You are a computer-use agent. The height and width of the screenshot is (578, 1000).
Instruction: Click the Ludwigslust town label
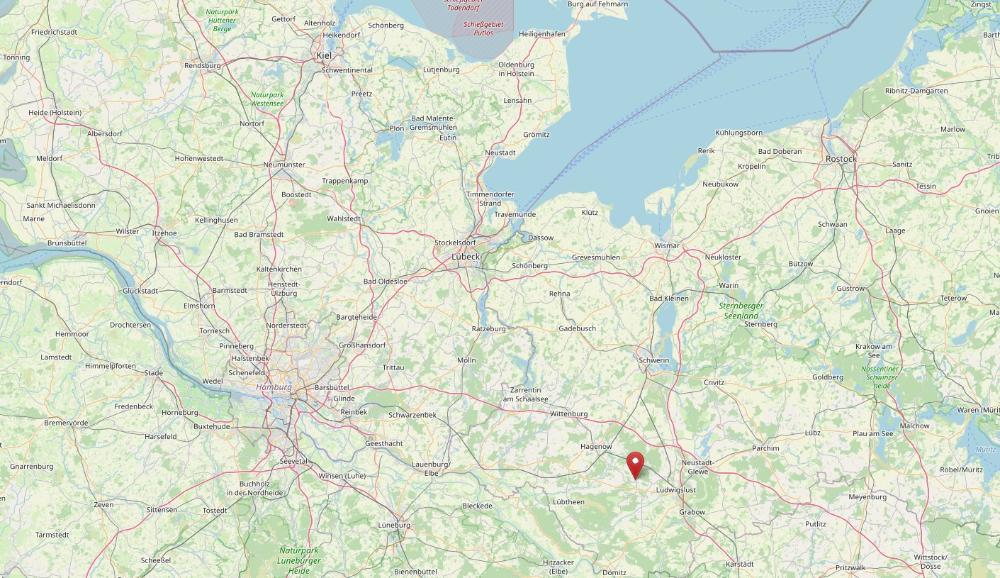676,490
